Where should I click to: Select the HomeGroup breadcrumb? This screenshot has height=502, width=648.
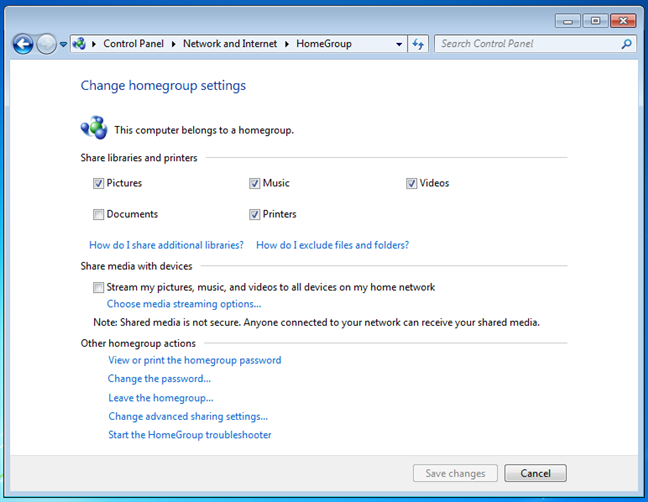324,44
